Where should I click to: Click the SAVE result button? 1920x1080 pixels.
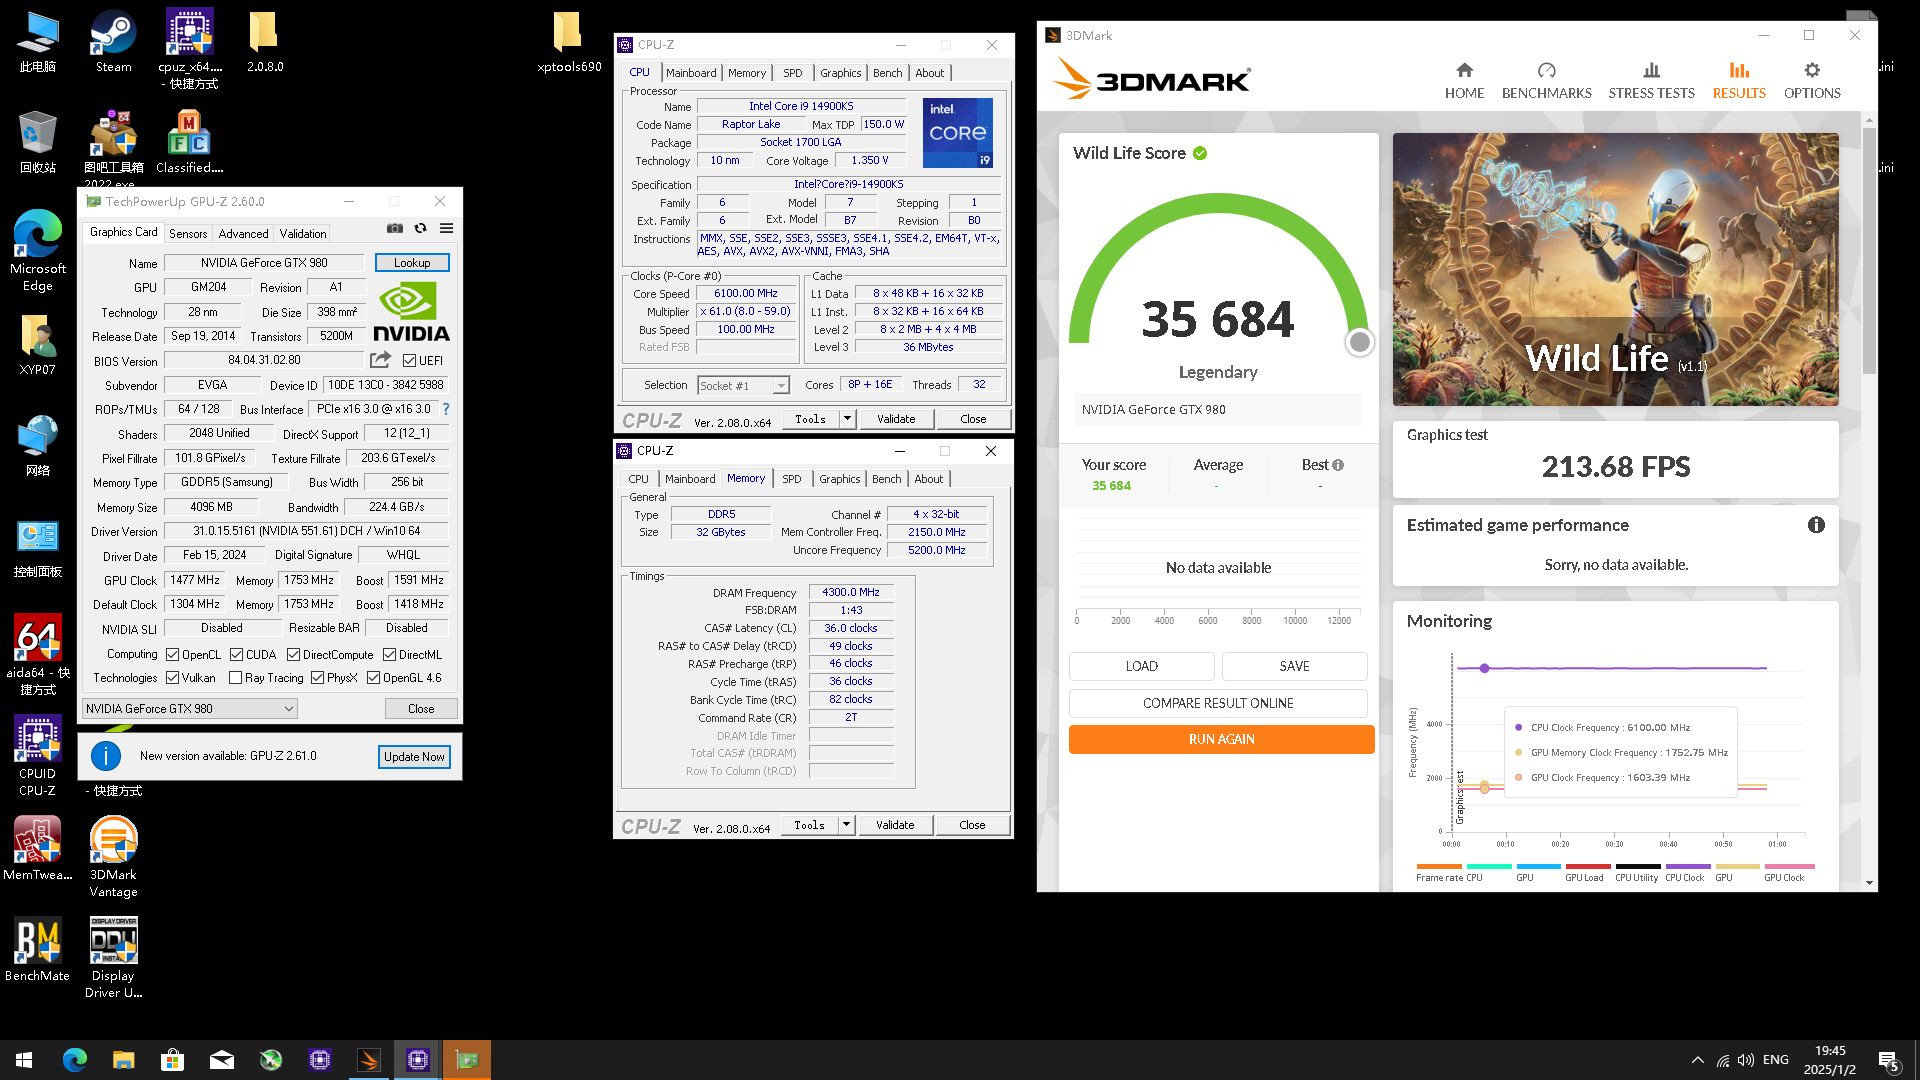tap(1294, 666)
